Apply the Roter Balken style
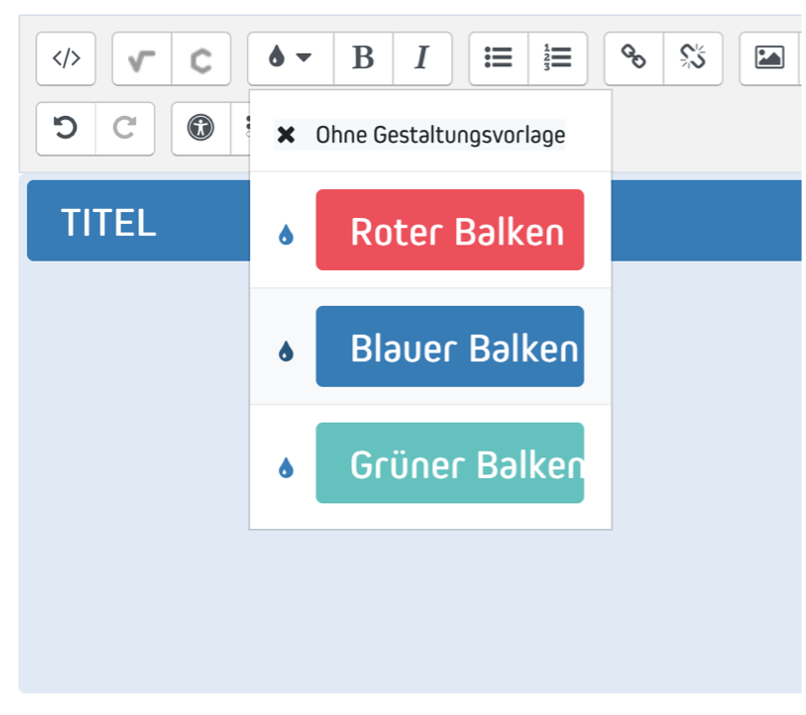The image size is (806, 715). click(x=450, y=230)
